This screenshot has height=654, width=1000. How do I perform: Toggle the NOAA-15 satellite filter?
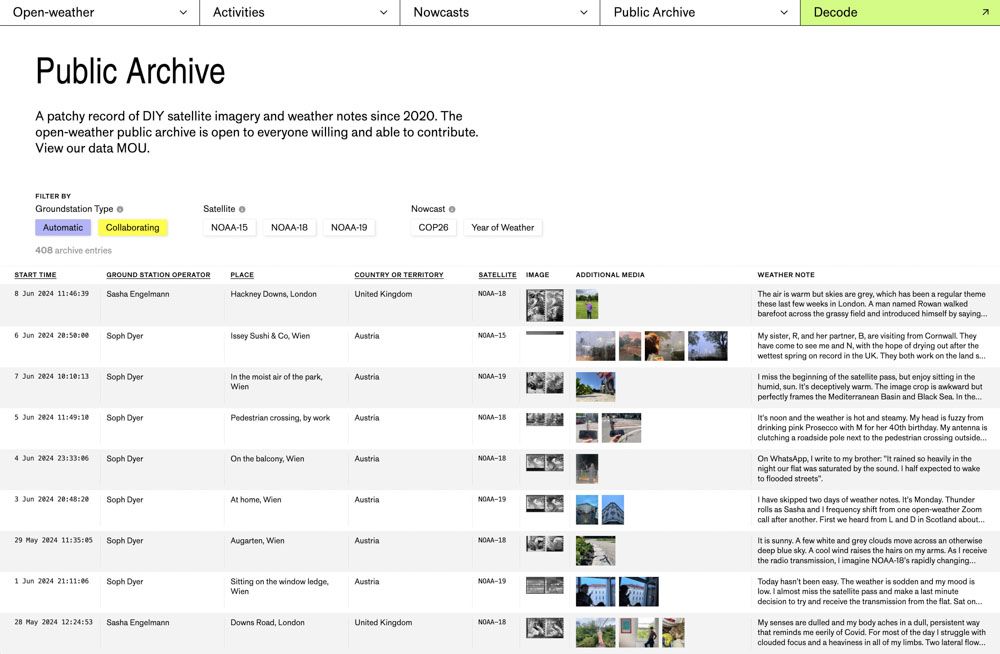click(229, 228)
